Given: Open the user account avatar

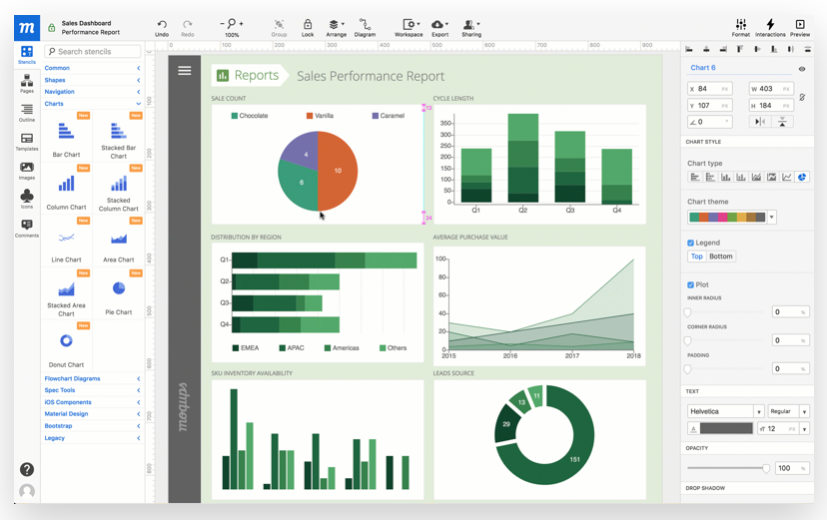Looking at the screenshot, I should click(x=27, y=492).
